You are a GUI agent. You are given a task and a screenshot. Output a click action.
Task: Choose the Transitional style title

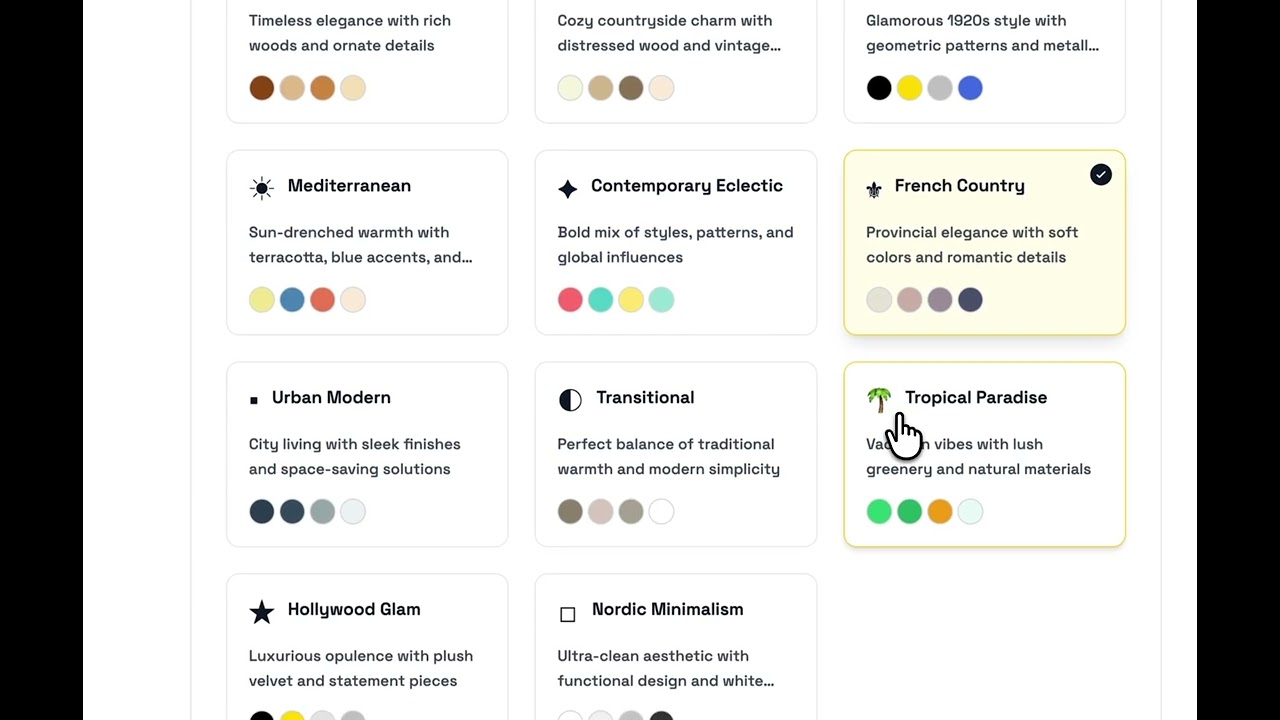[x=645, y=398]
